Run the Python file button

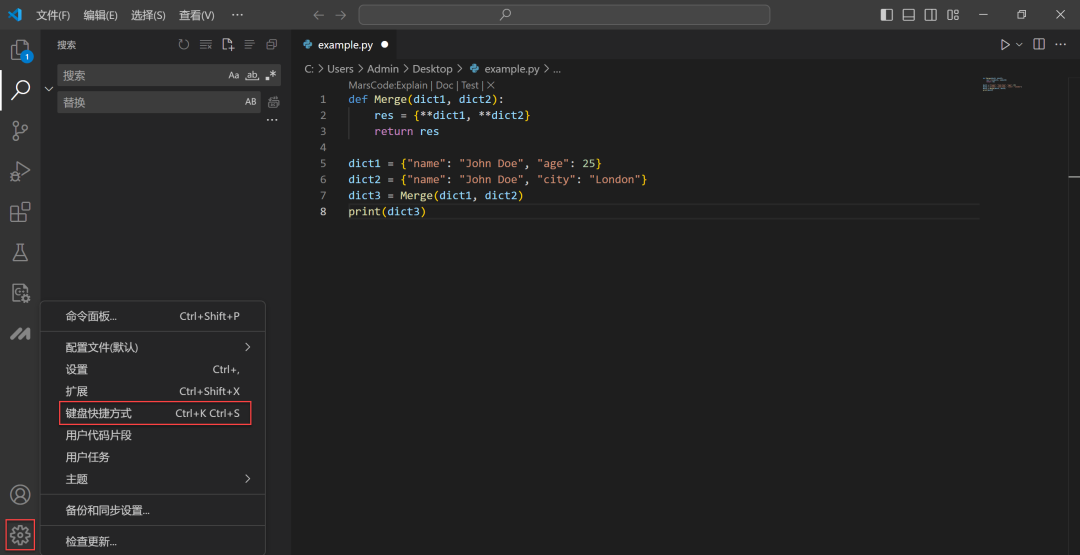(x=1005, y=45)
